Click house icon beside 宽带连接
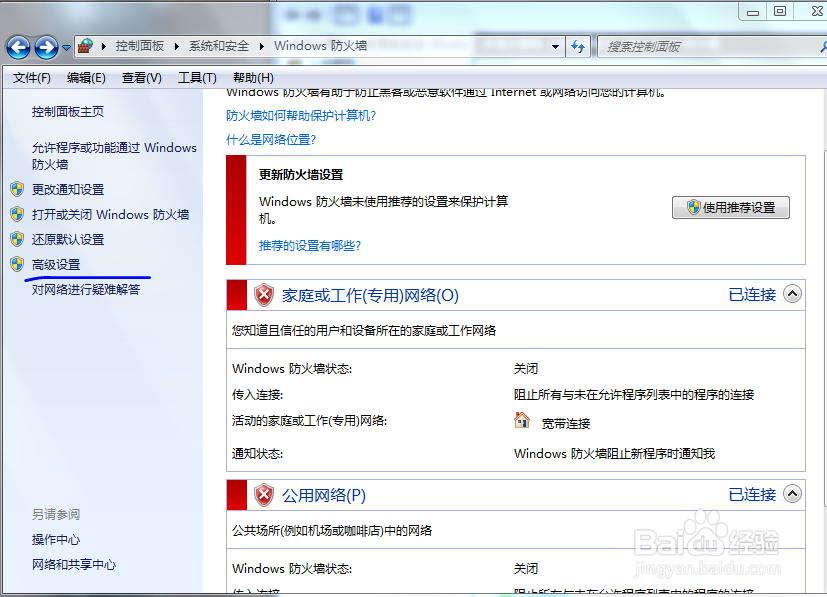This screenshot has height=597, width=827. pyautogui.click(x=522, y=420)
